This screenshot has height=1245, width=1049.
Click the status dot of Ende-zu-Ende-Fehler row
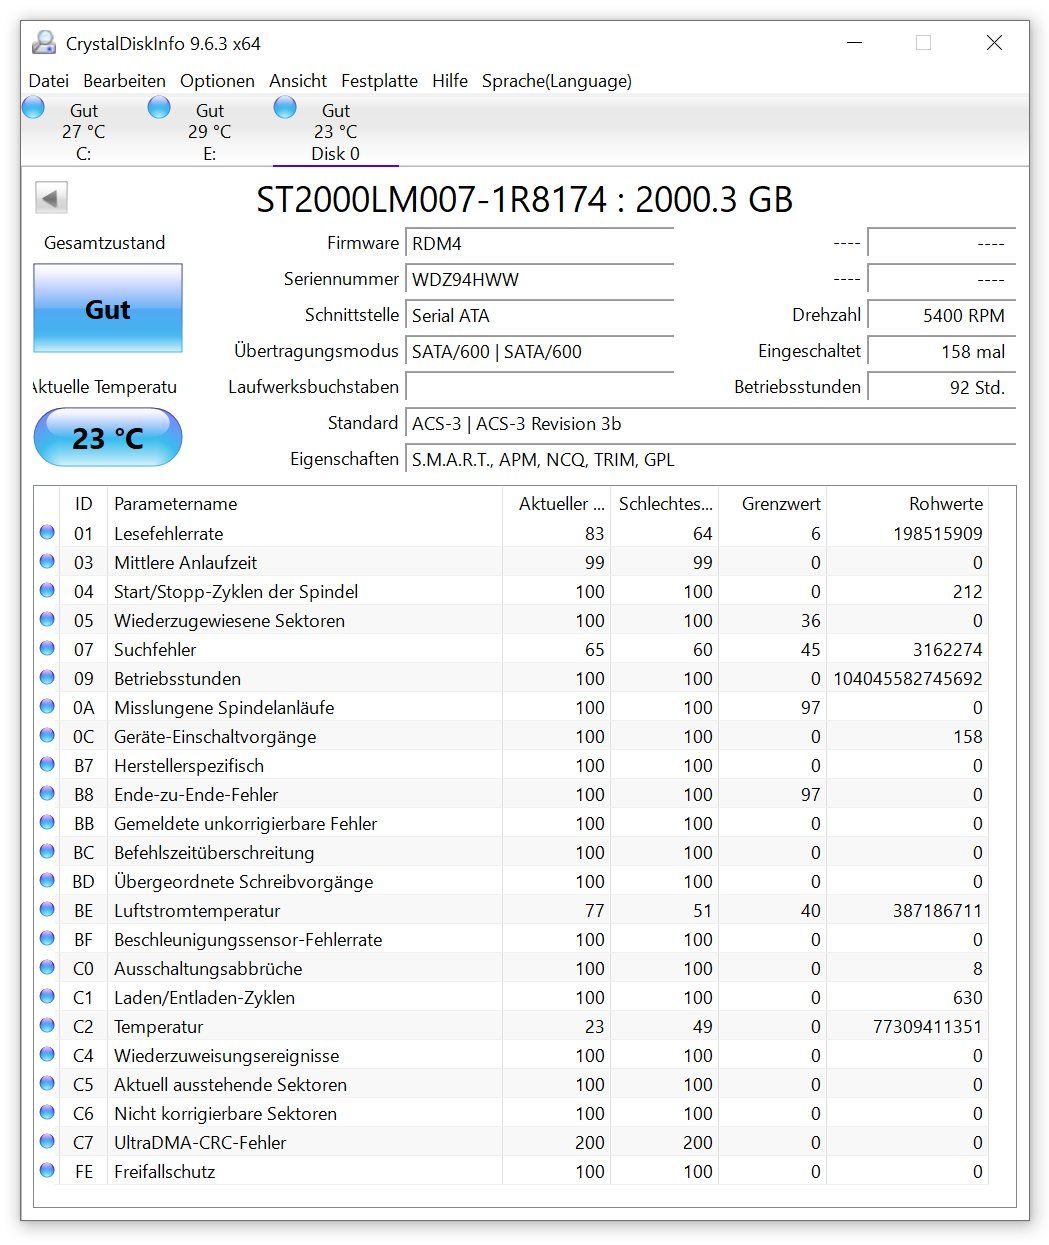click(47, 794)
